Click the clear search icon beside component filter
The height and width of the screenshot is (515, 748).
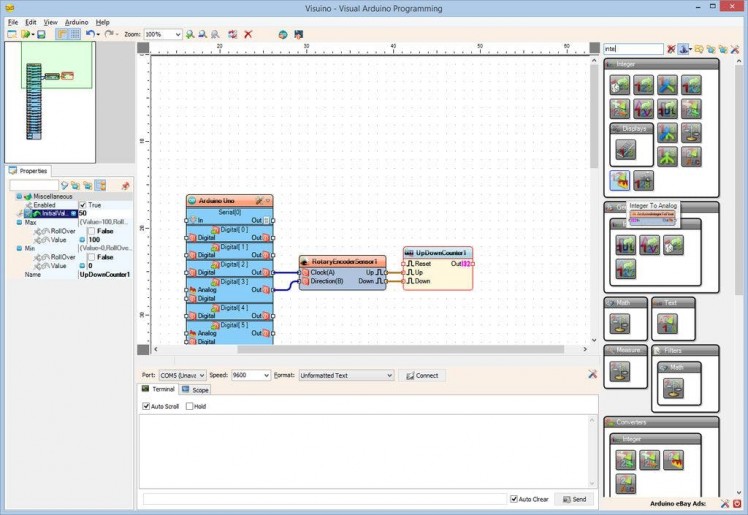(x=671, y=48)
